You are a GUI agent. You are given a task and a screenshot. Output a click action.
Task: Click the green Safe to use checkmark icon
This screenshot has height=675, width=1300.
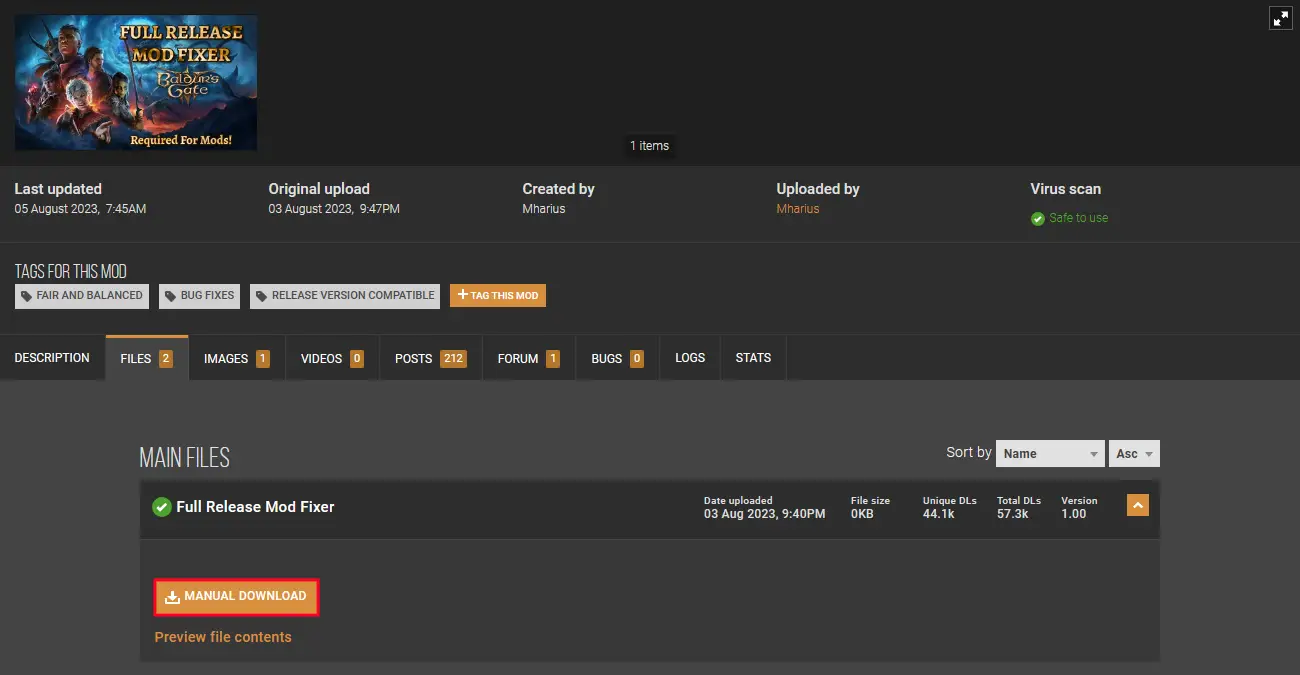click(x=1038, y=218)
